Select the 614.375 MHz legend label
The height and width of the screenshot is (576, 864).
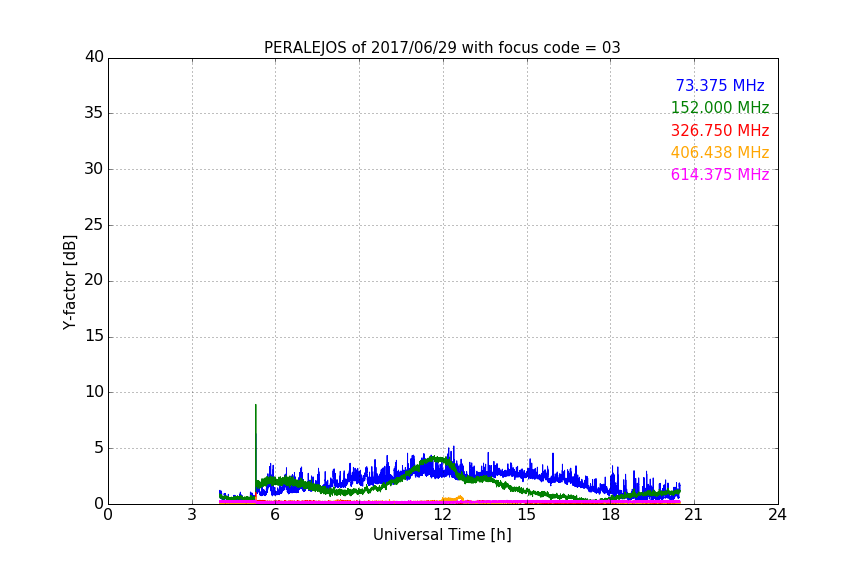pyautogui.click(x=720, y=174)
